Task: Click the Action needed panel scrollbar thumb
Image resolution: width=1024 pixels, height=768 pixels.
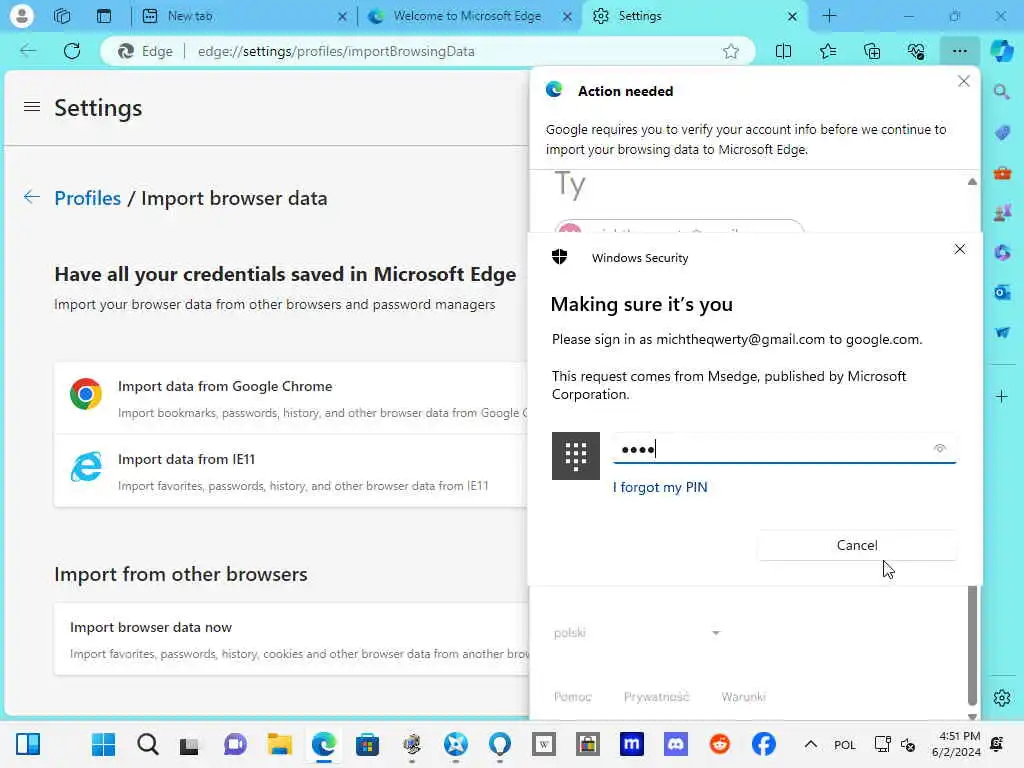Action: pyautogui.click(x=972, y=645)
